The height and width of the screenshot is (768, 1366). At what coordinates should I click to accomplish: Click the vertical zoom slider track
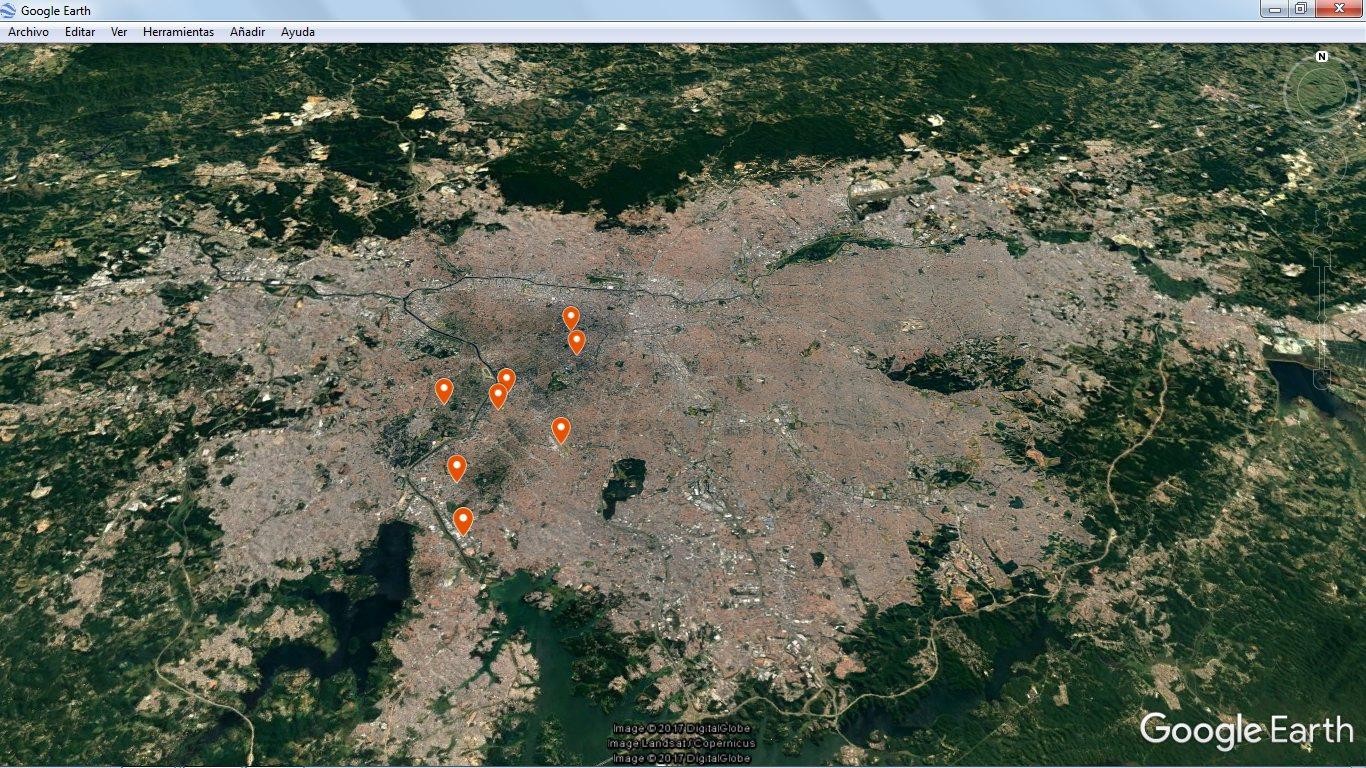[1322, 318]
